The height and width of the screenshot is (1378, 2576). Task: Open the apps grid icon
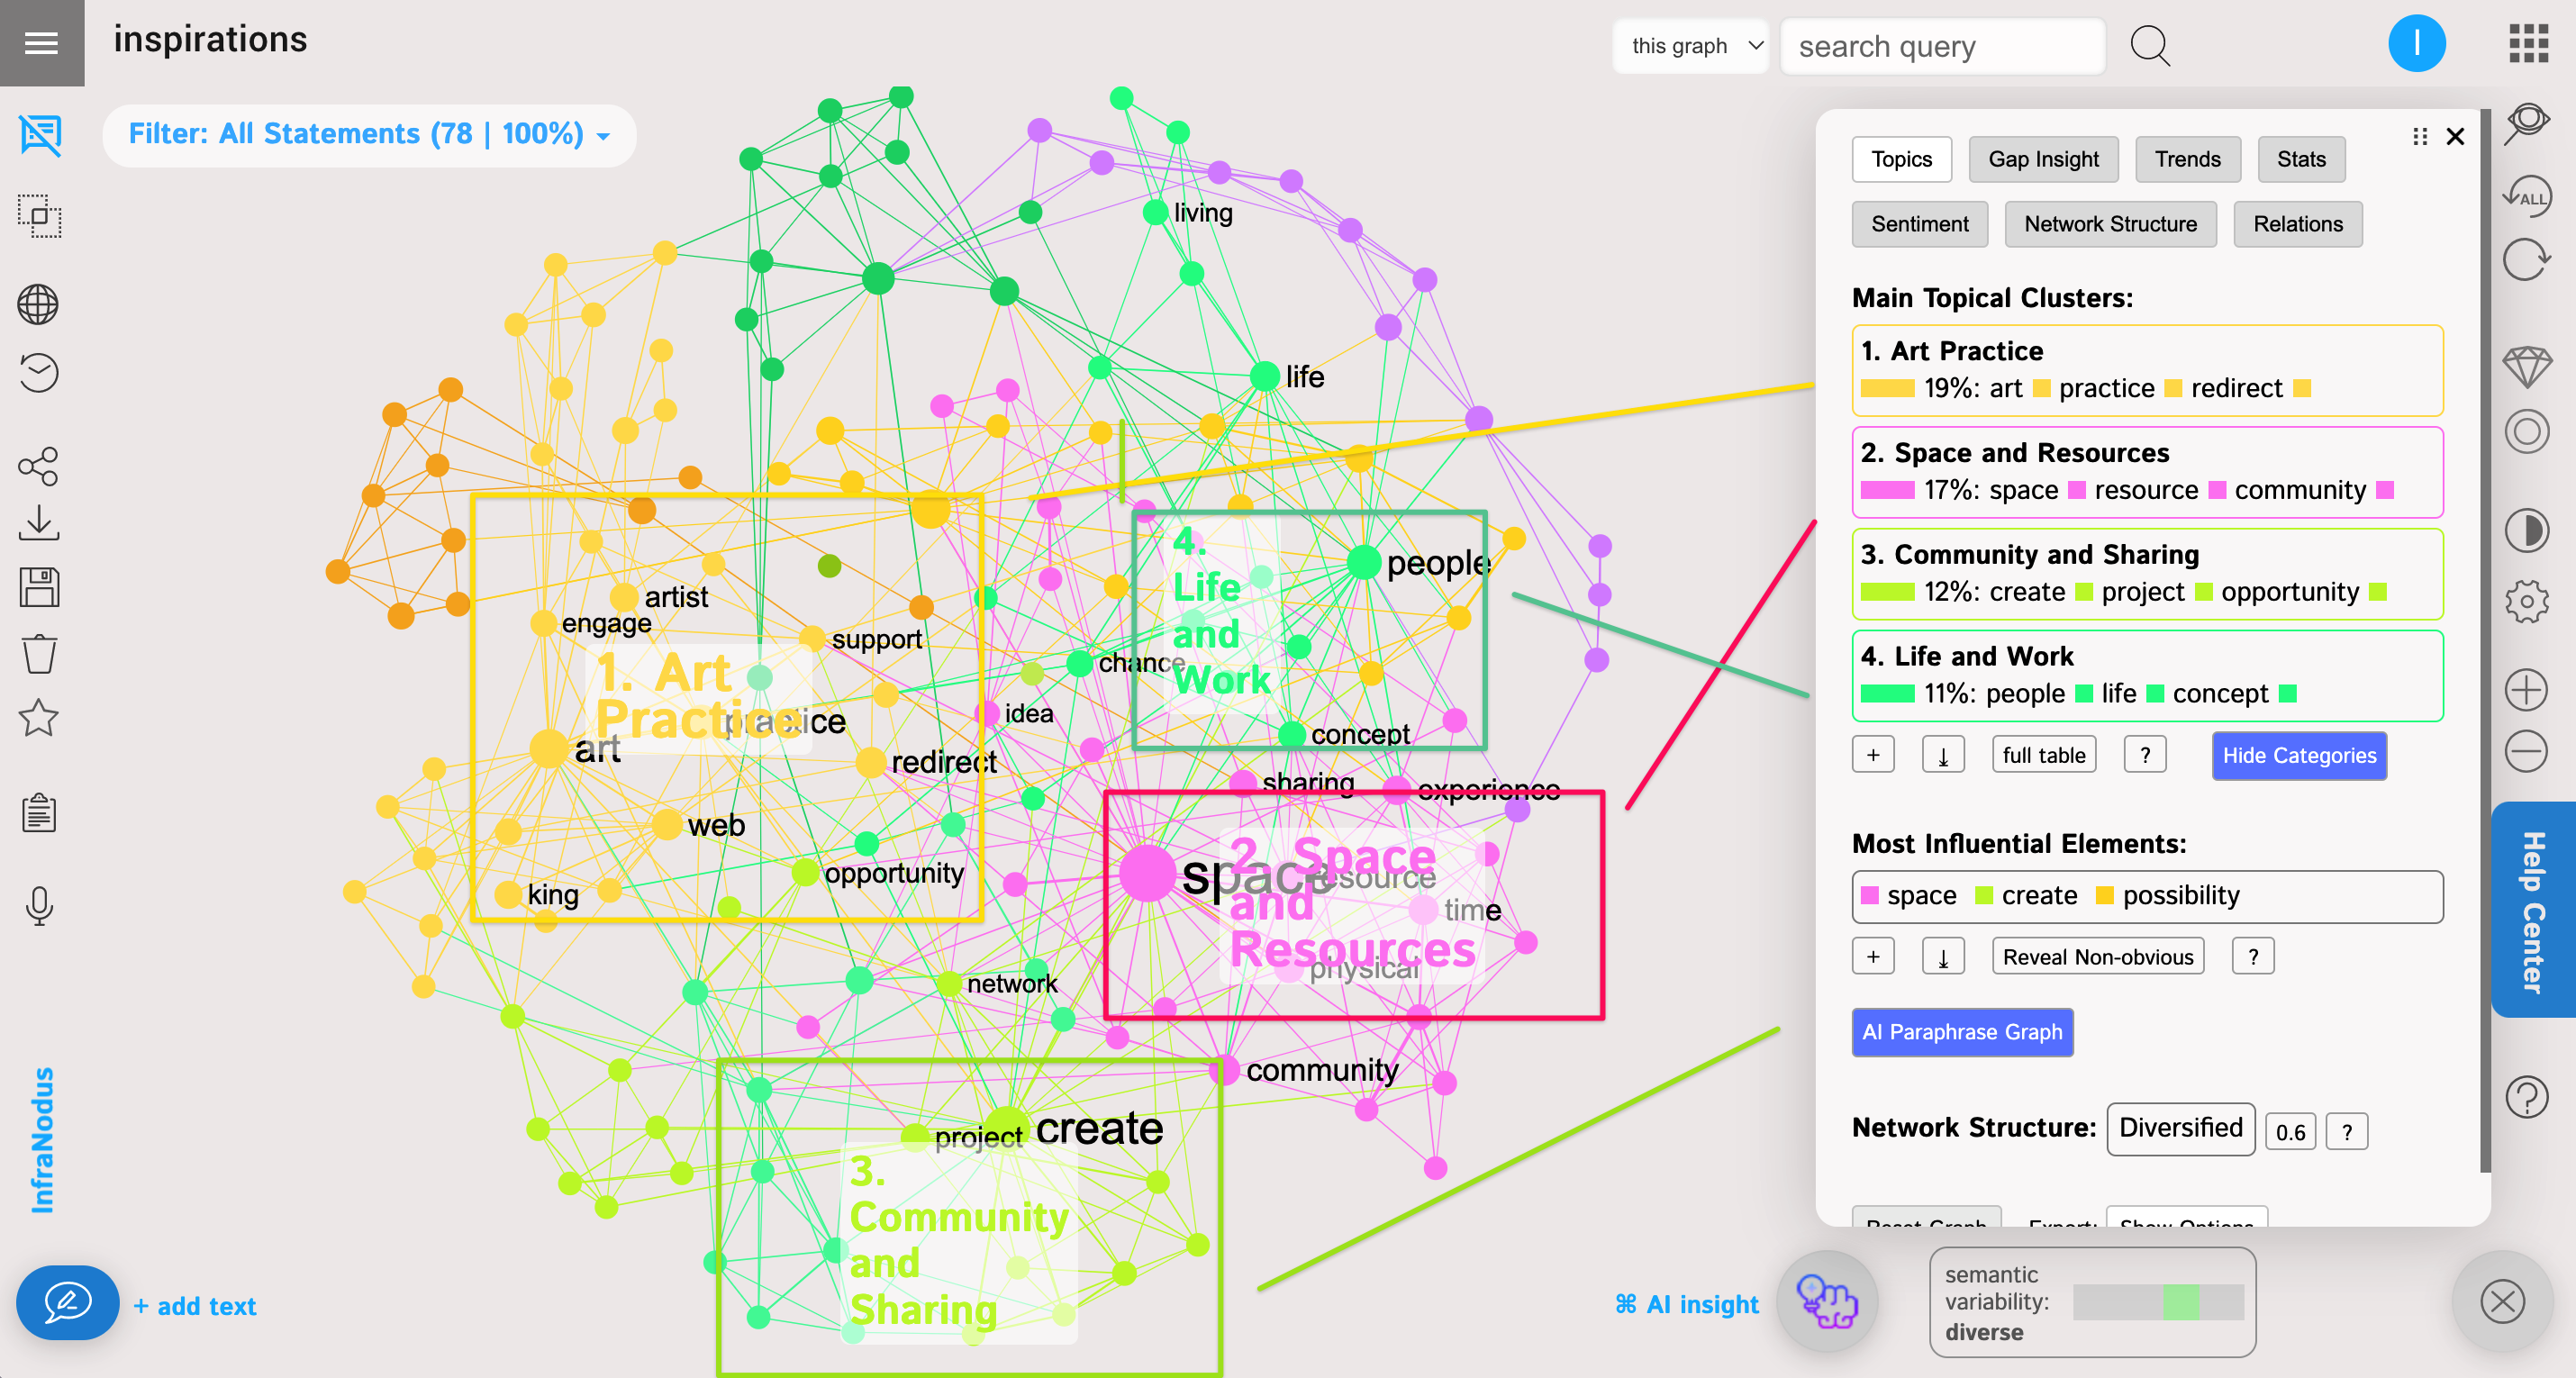coord(2528,43)
